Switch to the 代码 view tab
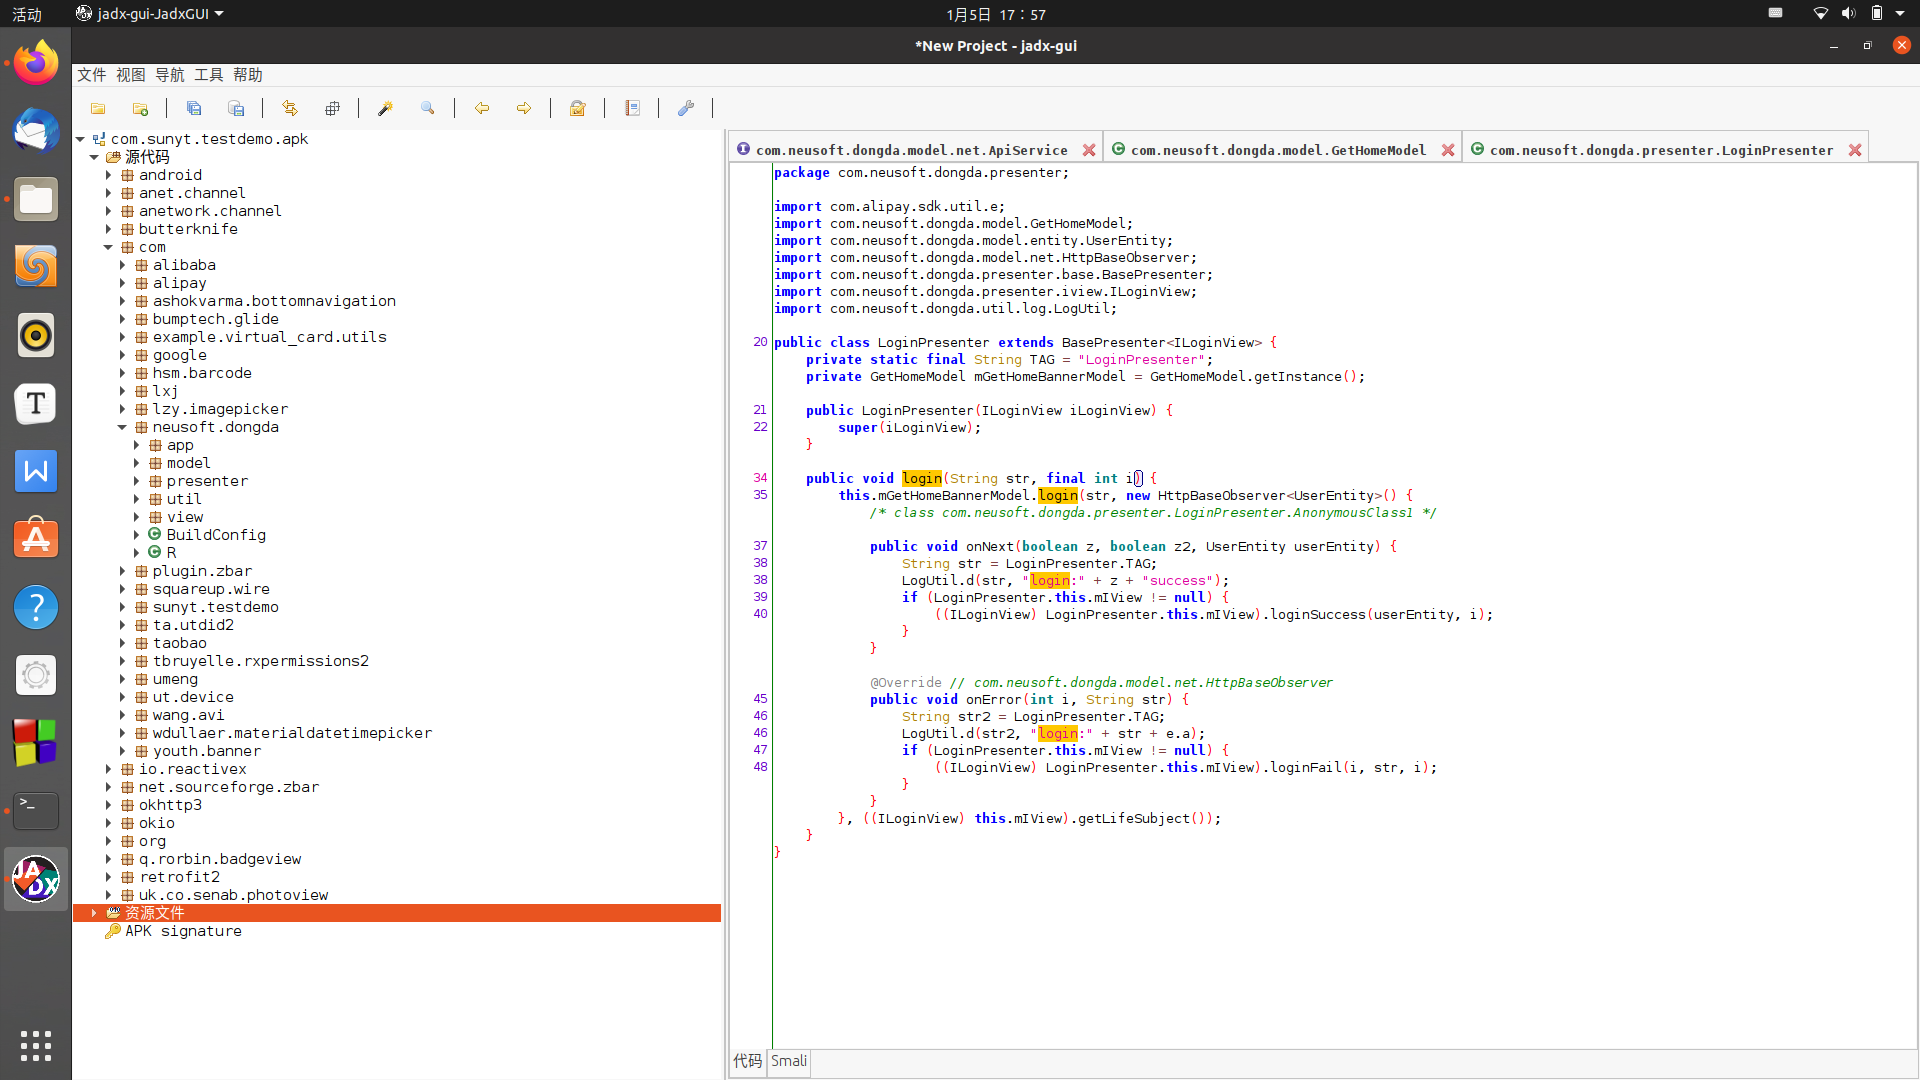This screenshot has width=1920, height=1080. coord(748,1061)
